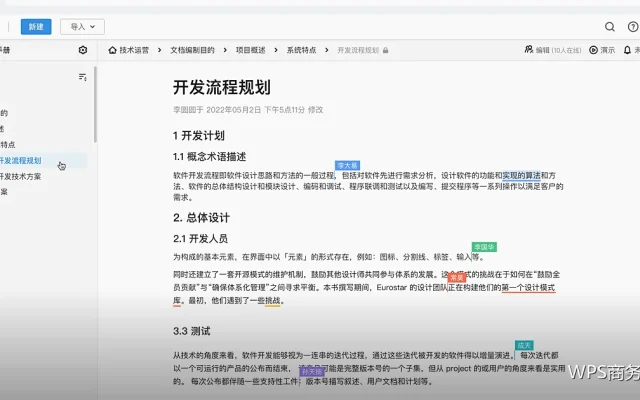Click the modification info line 李圆圆于 2022年05月2日
This screenshot has width=640, height=400.
pos(248,110)
